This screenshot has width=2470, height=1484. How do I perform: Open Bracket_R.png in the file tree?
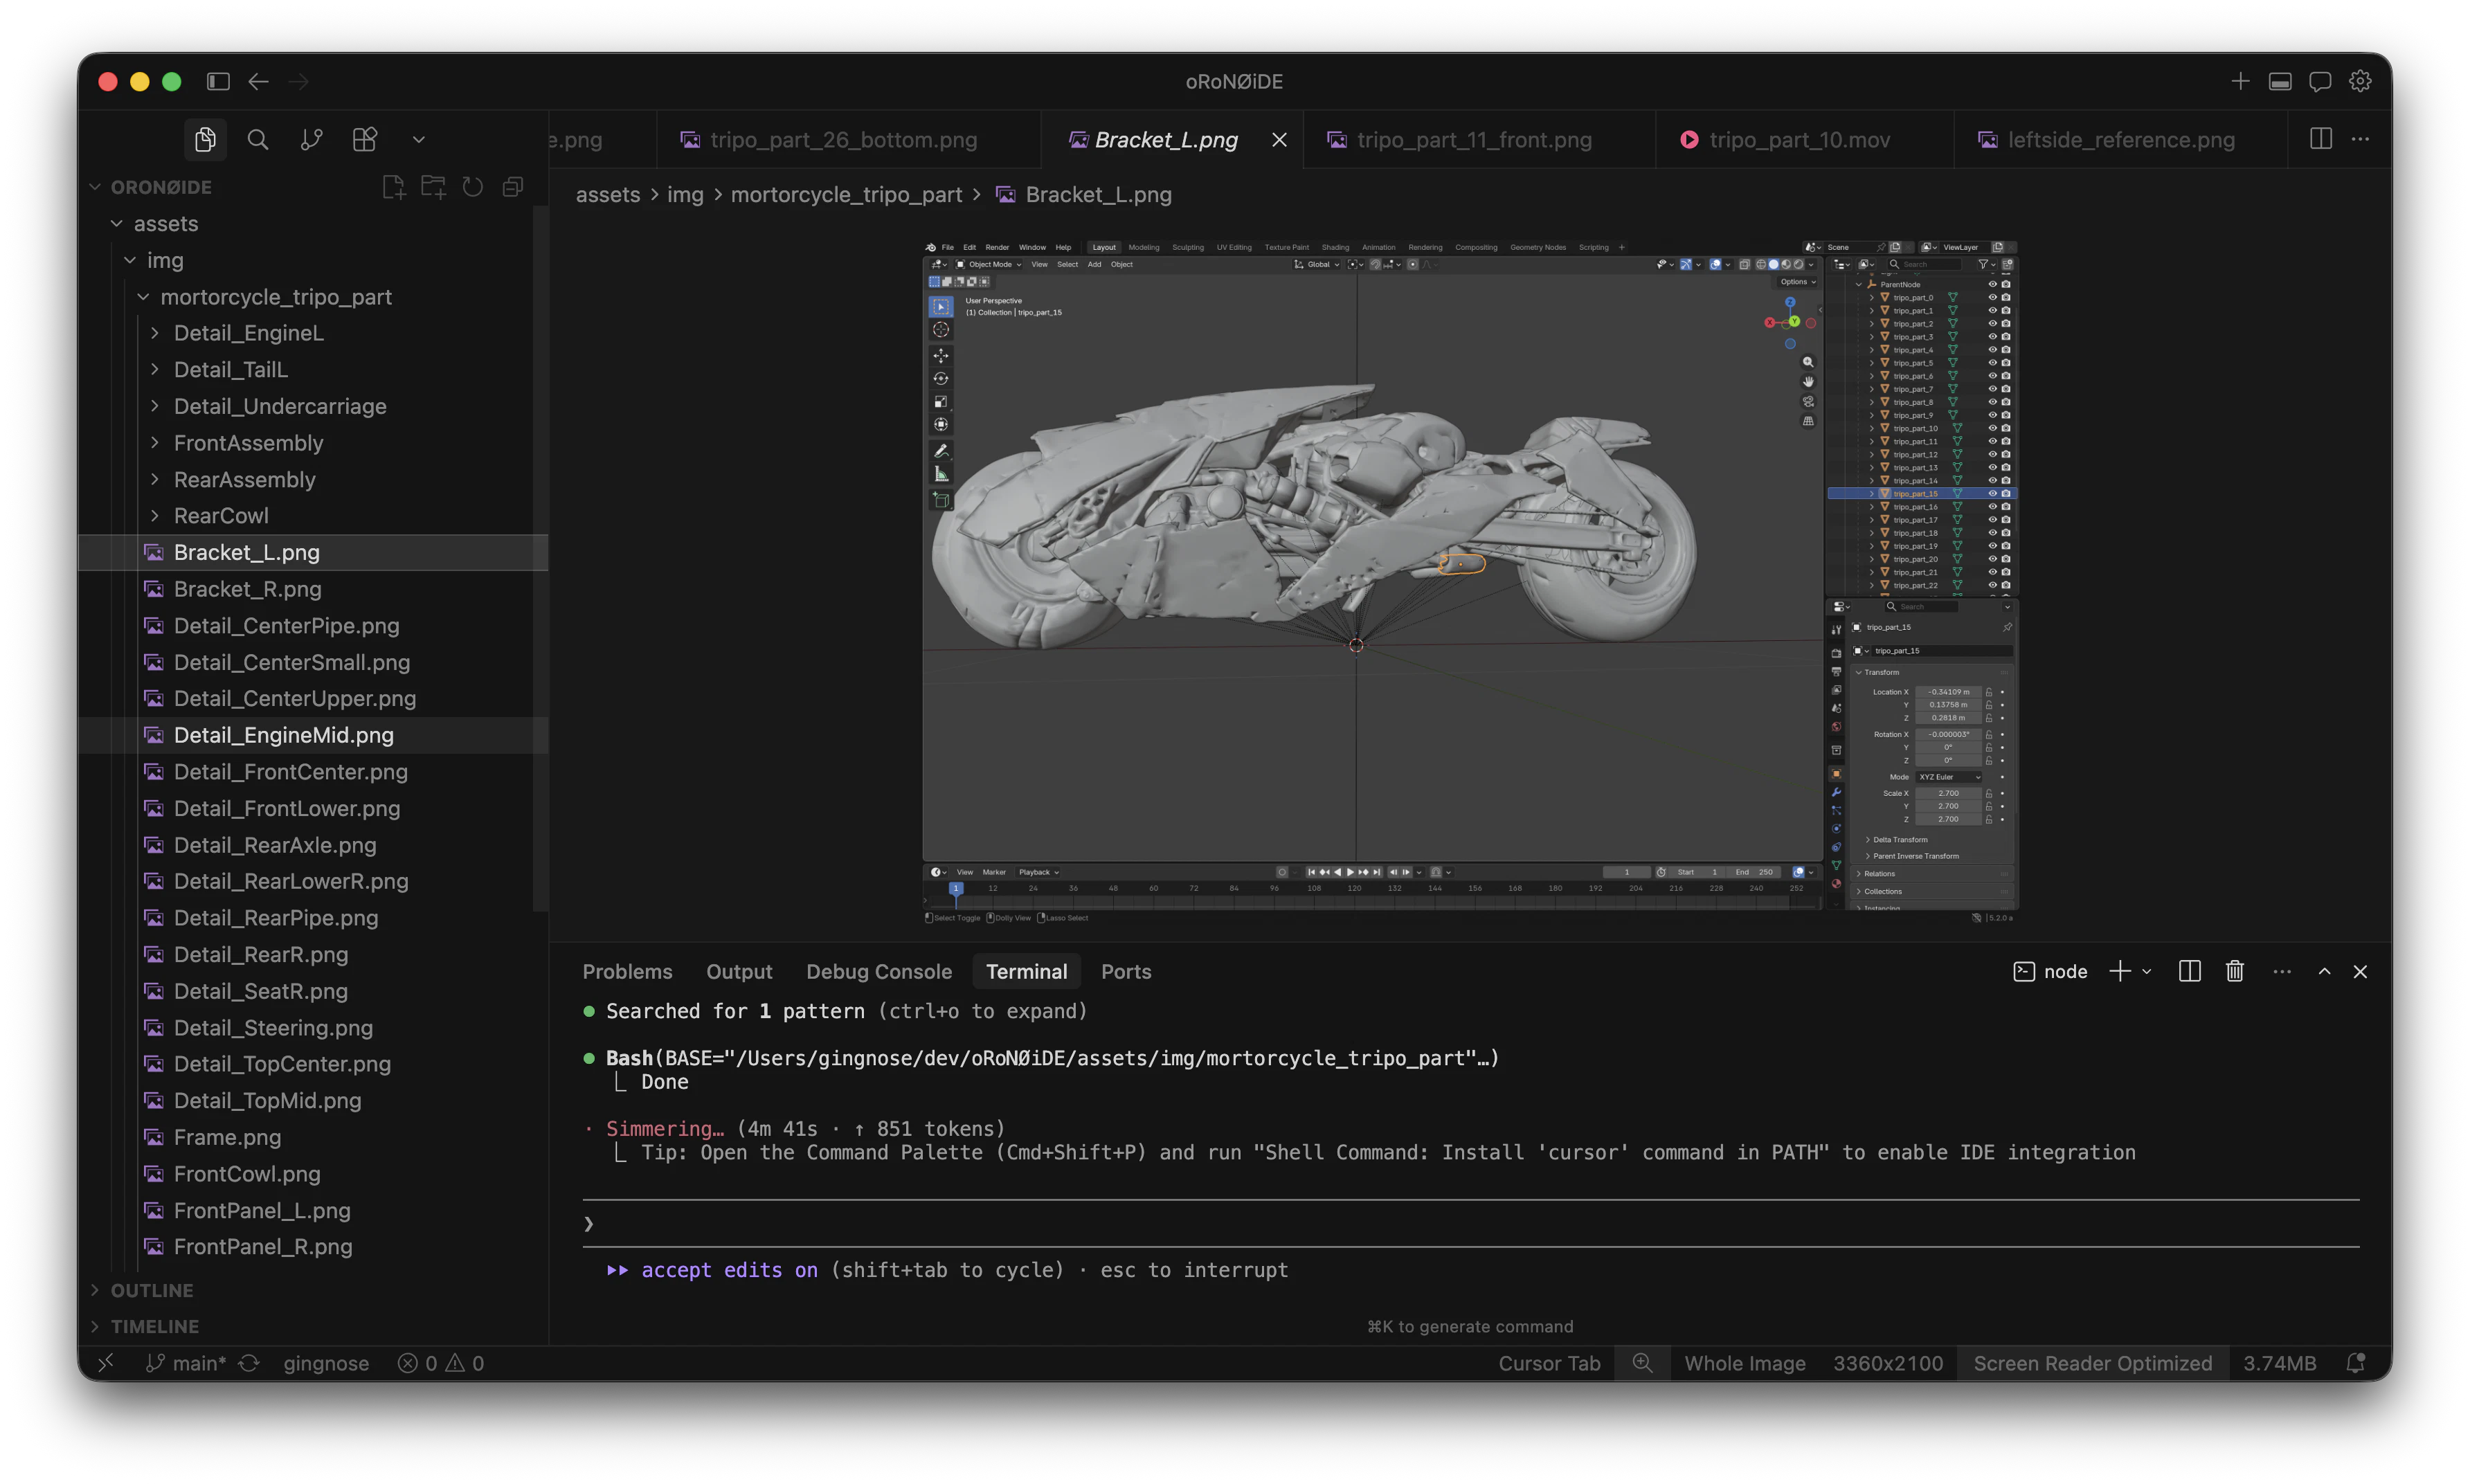coord(312,589)
